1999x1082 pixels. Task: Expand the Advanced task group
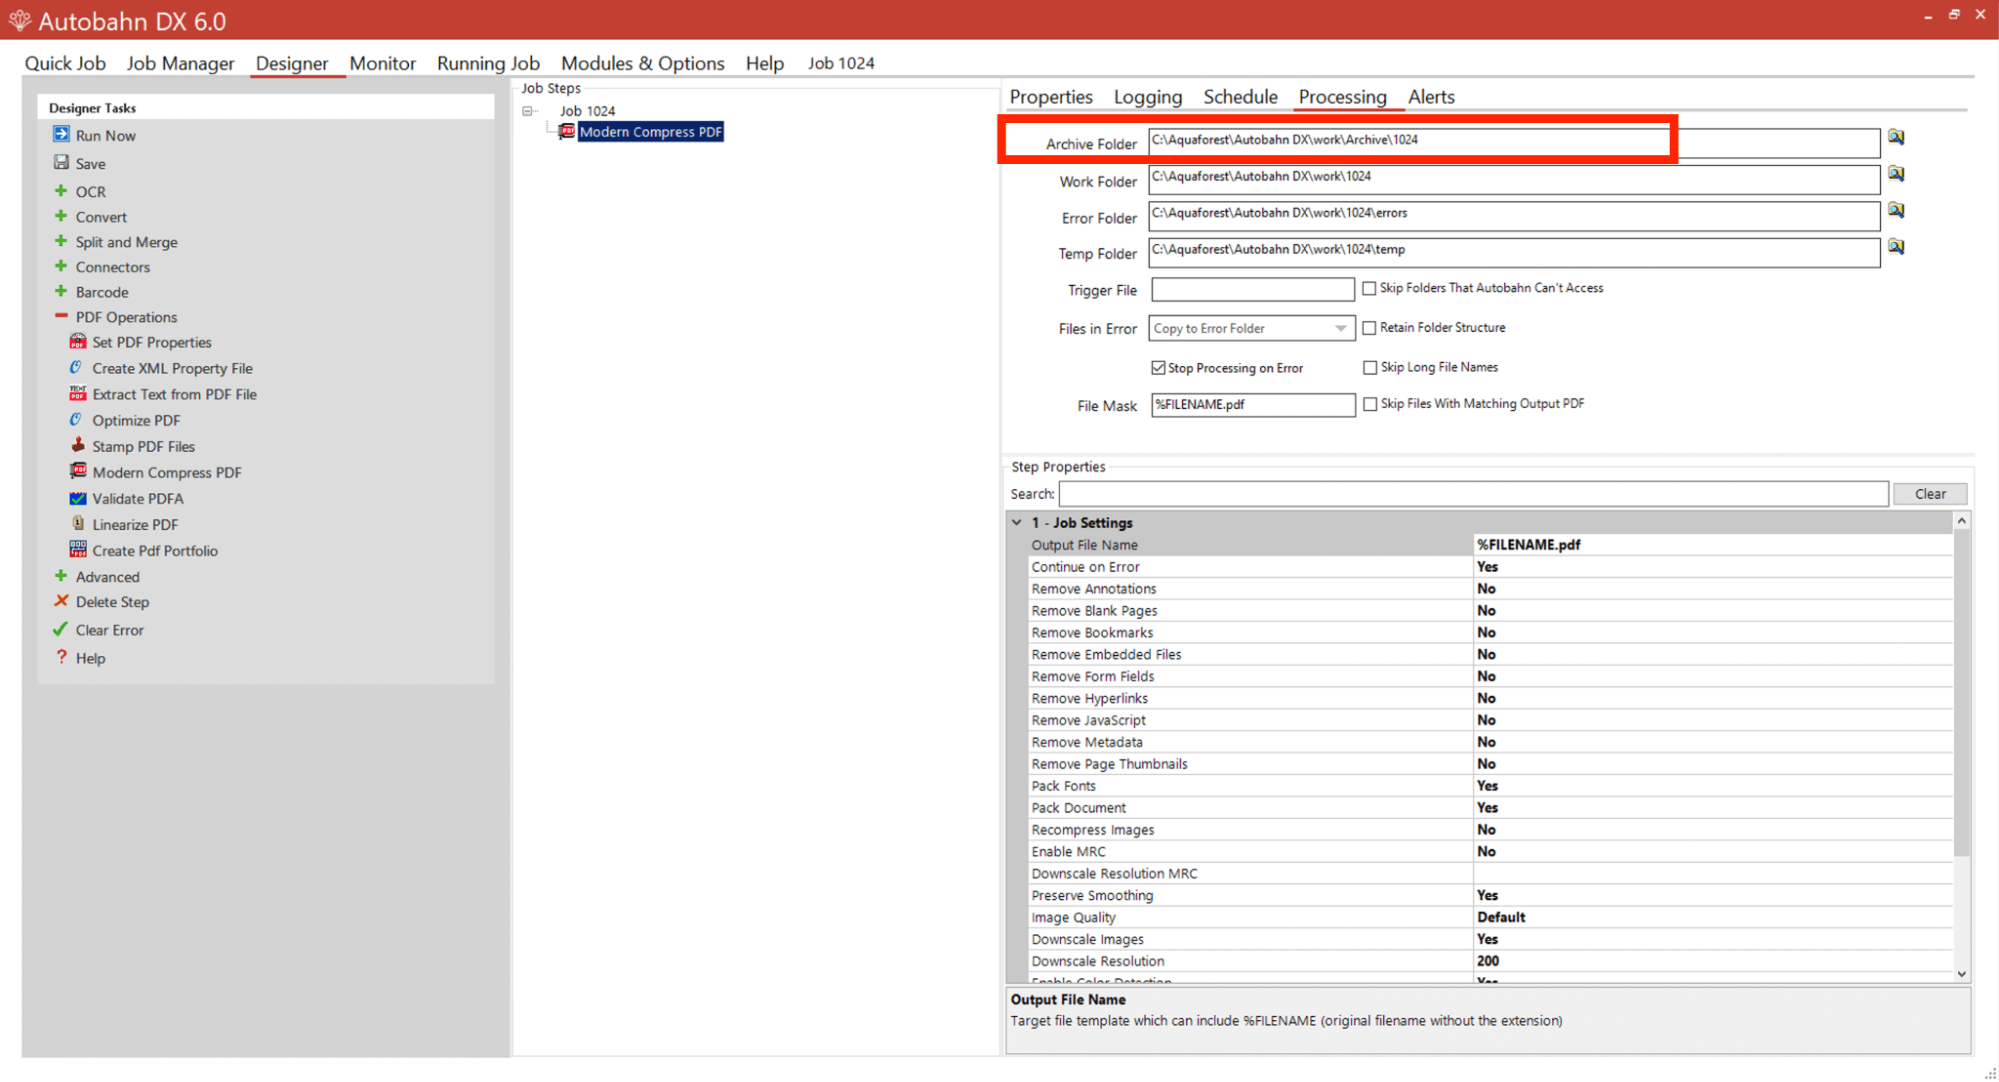[x=61, y=576]
